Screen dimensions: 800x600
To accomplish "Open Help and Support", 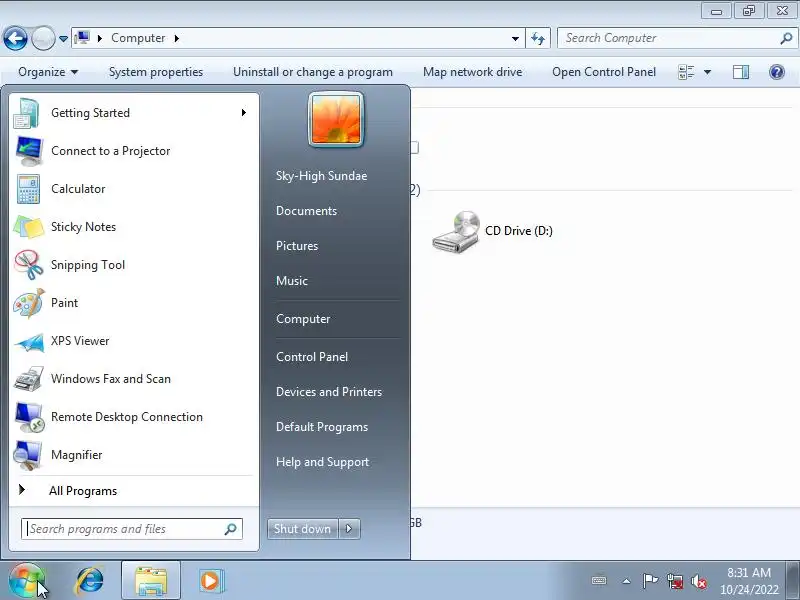I will click(x=322, y=462).
